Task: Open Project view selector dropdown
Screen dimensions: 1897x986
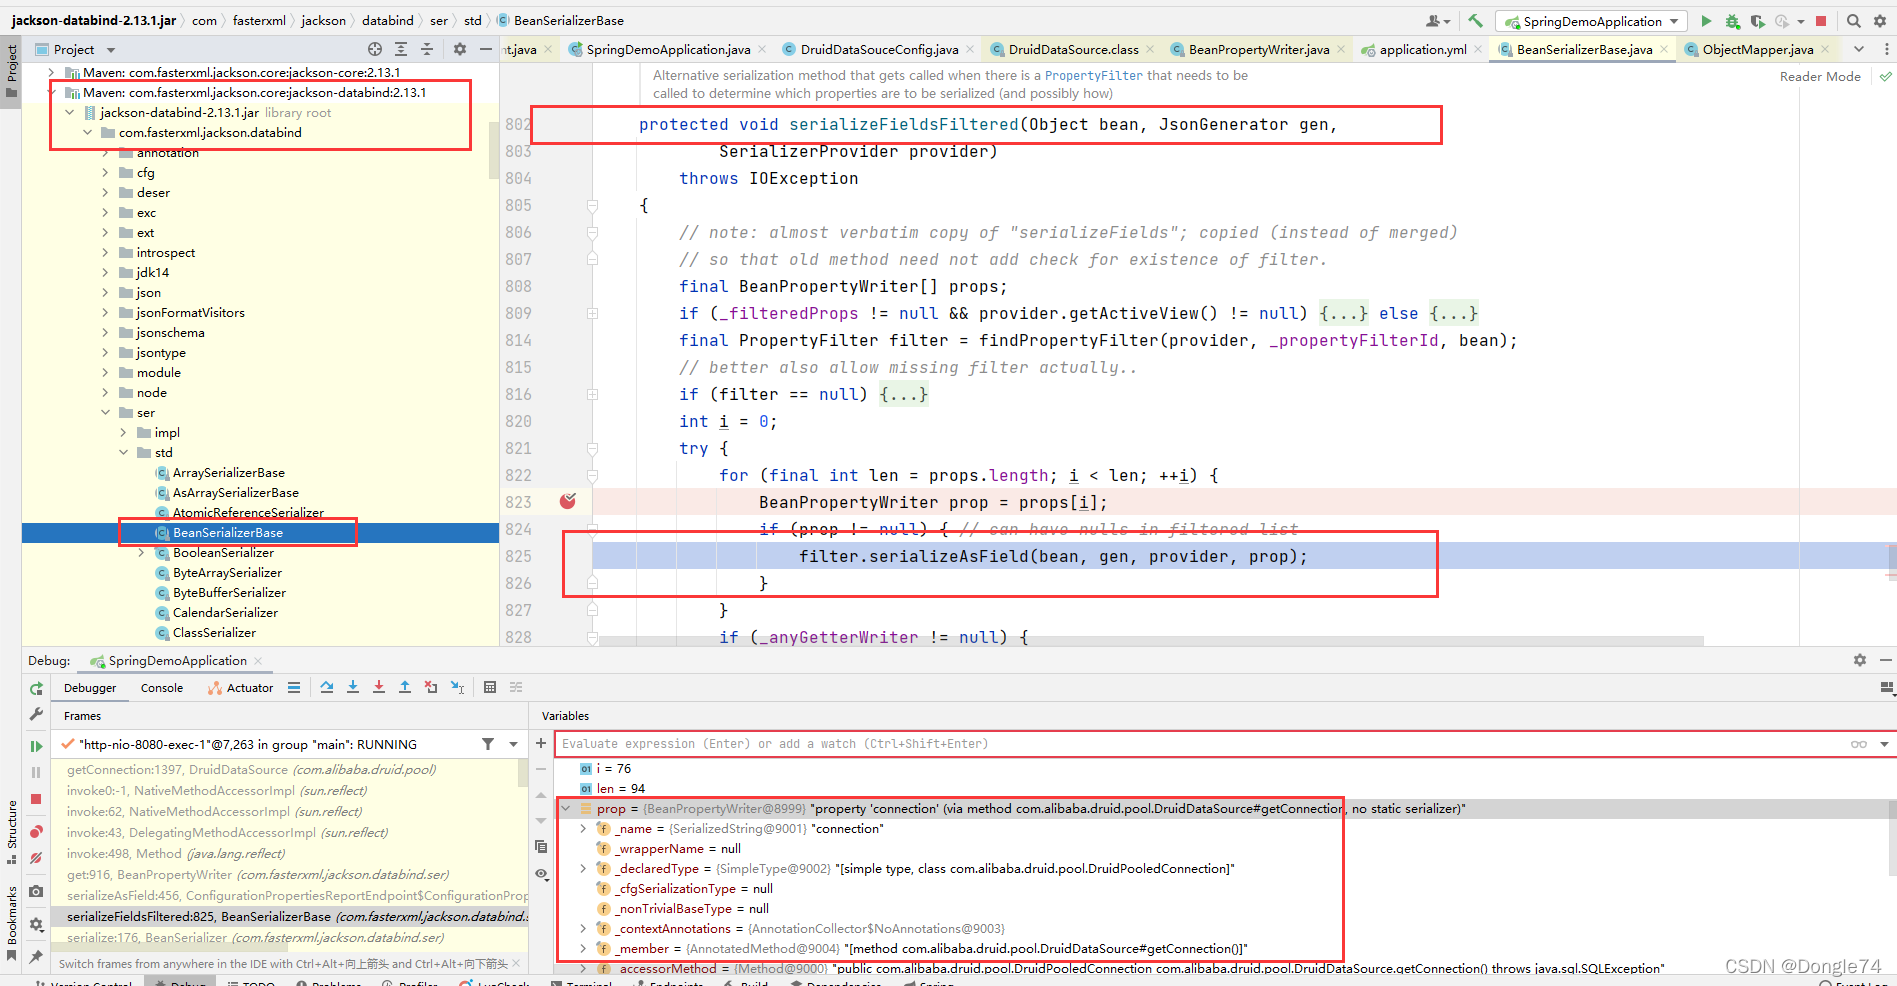Action: click(111, 50)
